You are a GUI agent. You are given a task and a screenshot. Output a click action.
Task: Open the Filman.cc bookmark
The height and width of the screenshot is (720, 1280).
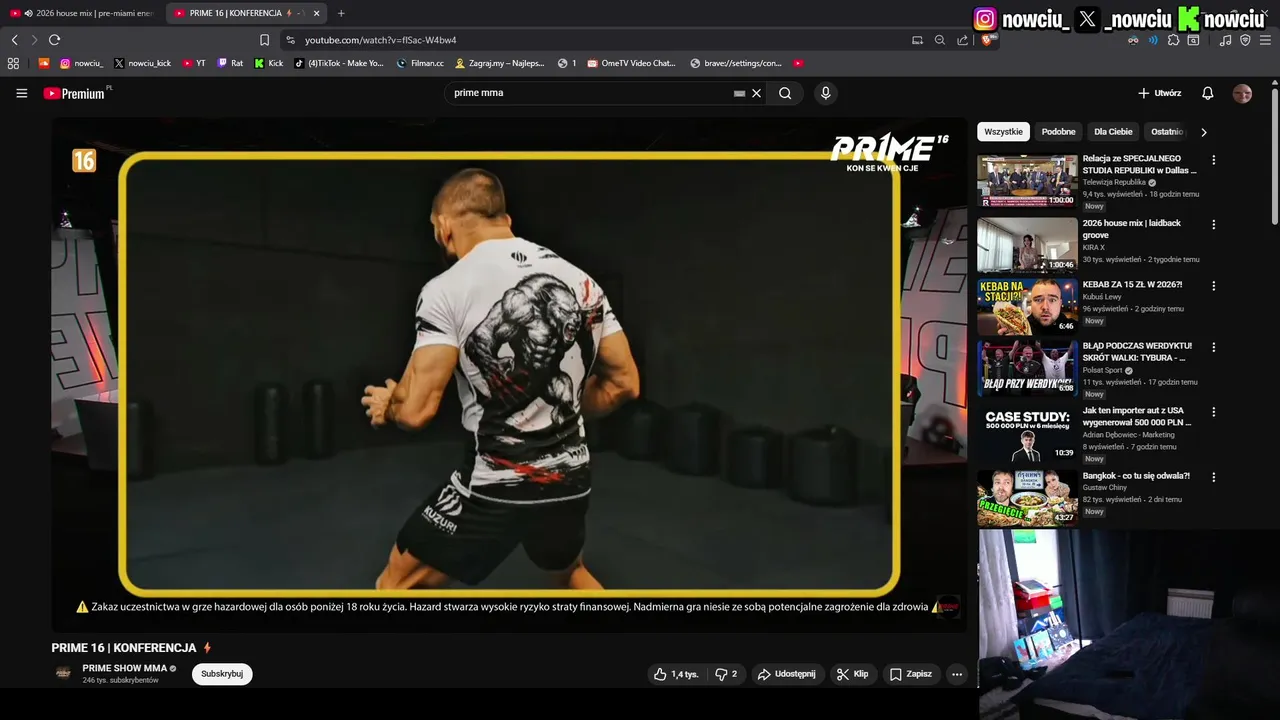[x=420, y=63]
